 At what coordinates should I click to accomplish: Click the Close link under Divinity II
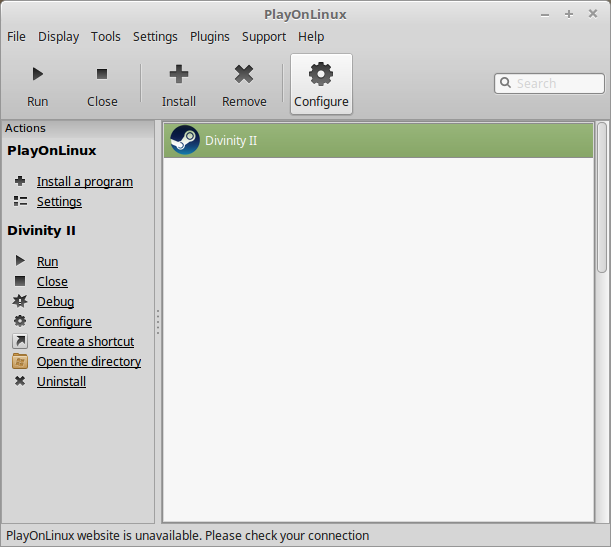coord(52,282)
